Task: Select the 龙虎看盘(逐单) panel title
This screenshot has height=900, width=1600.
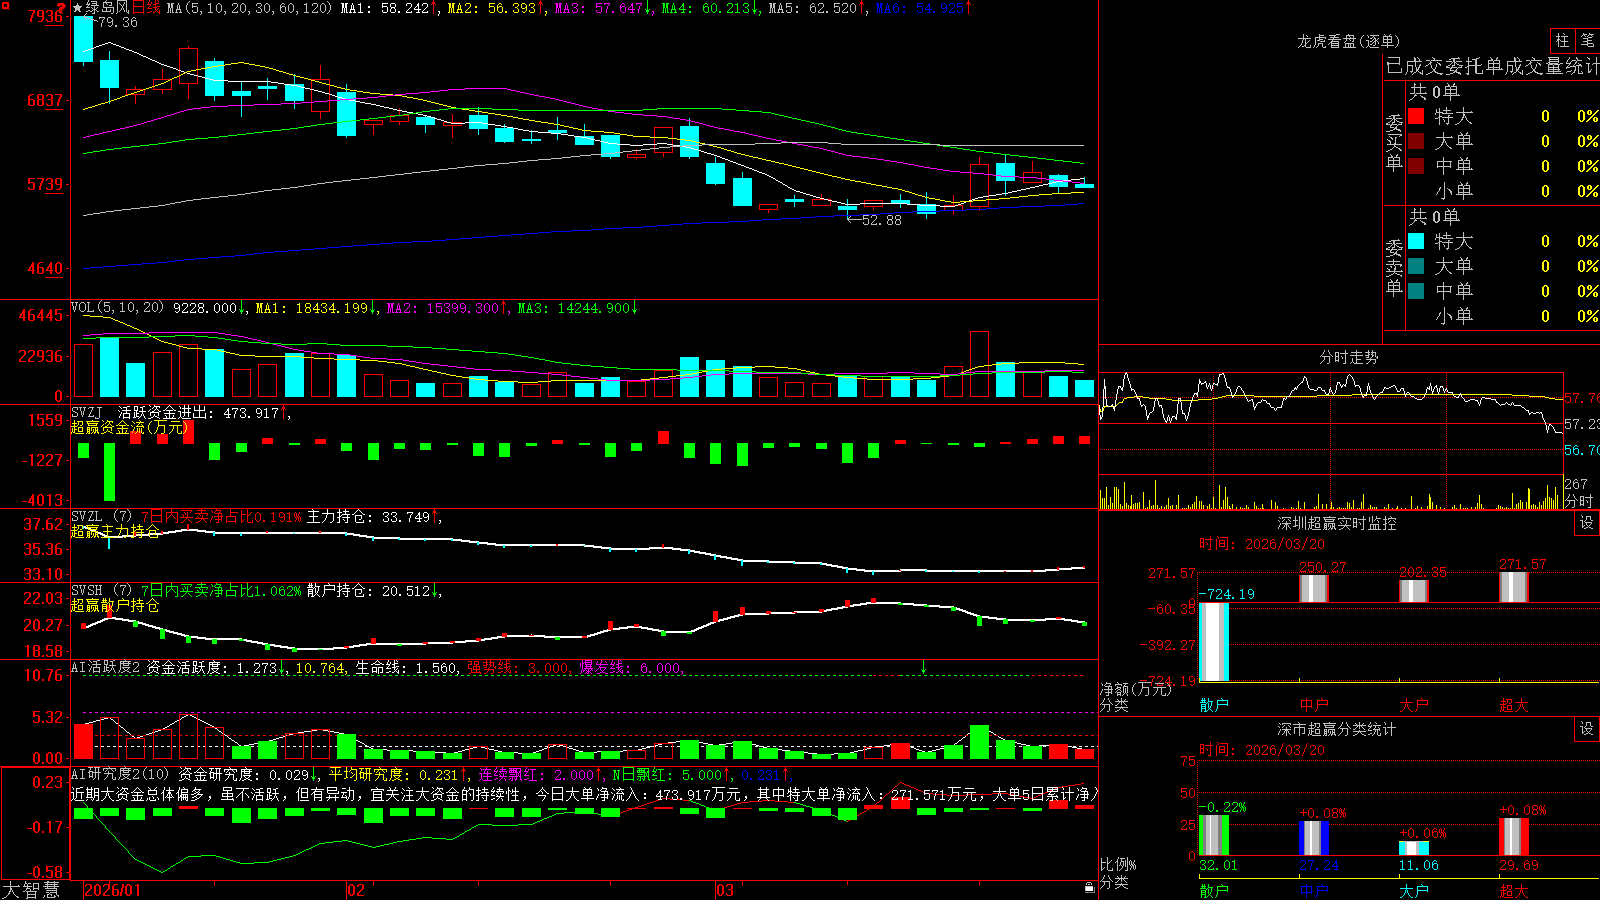Action: (x=1348, y=41)
